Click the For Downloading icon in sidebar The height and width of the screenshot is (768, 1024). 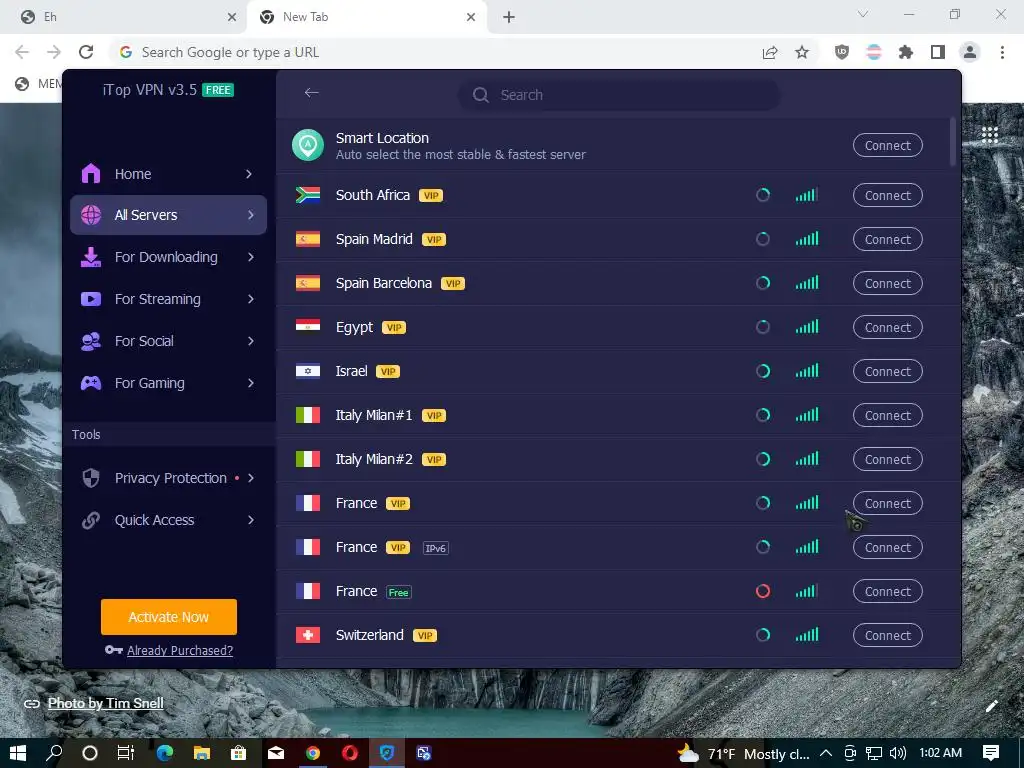pyautogui.click(x=91, y=257)
